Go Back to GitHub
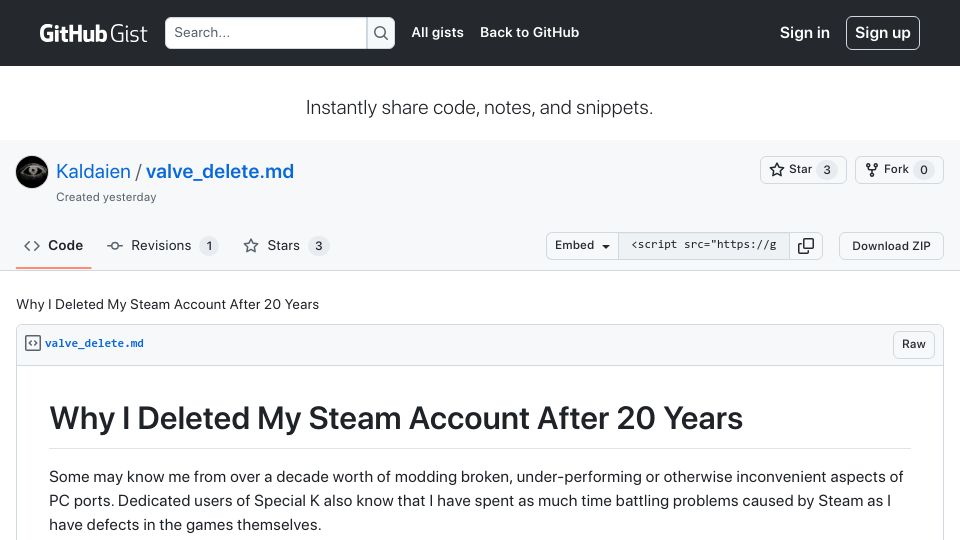Image resolution: width=960 pixels, height=540 pixels. 529,32
